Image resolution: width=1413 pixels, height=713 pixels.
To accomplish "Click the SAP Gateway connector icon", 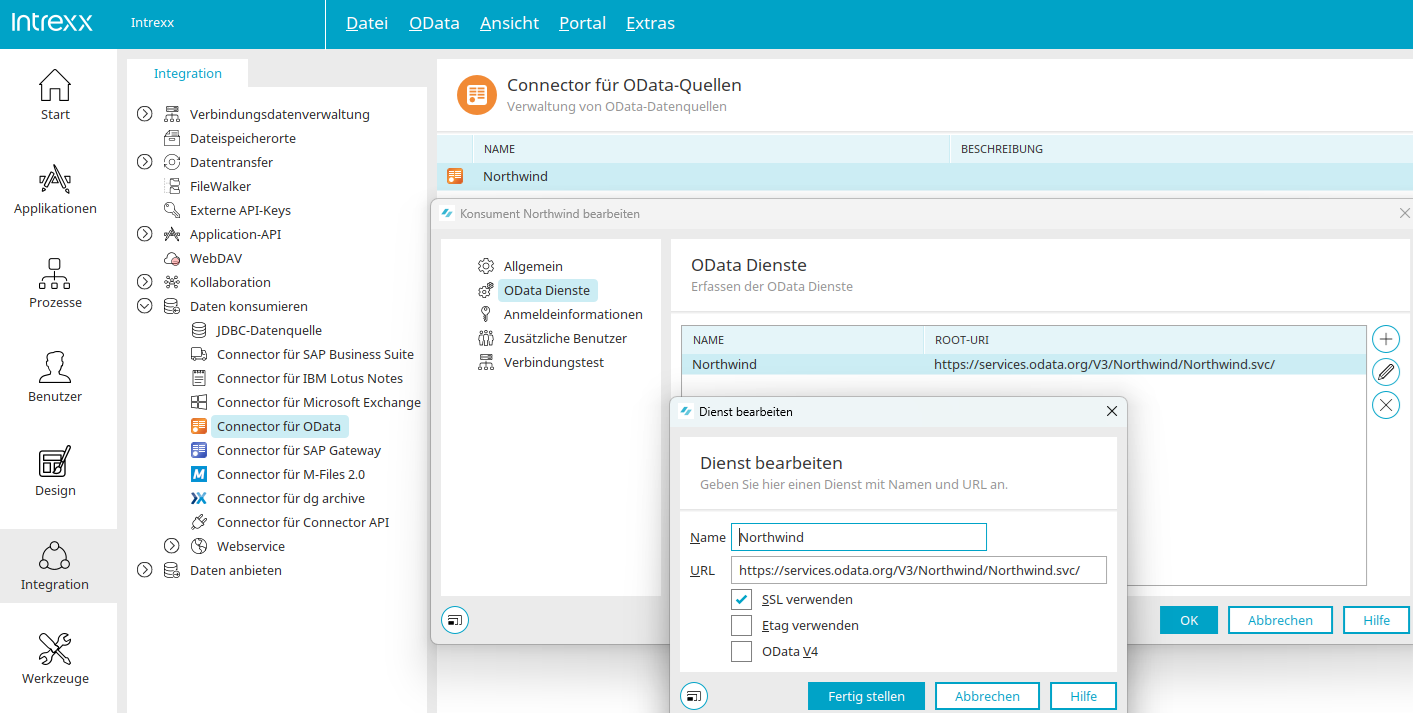I will click(x=198, y=450).
